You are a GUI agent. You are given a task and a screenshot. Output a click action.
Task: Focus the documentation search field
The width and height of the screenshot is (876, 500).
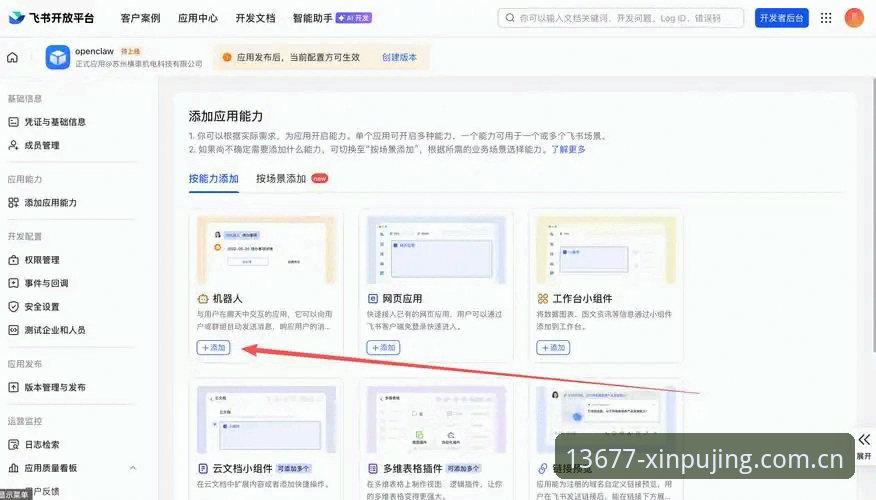tap(621, 18)
